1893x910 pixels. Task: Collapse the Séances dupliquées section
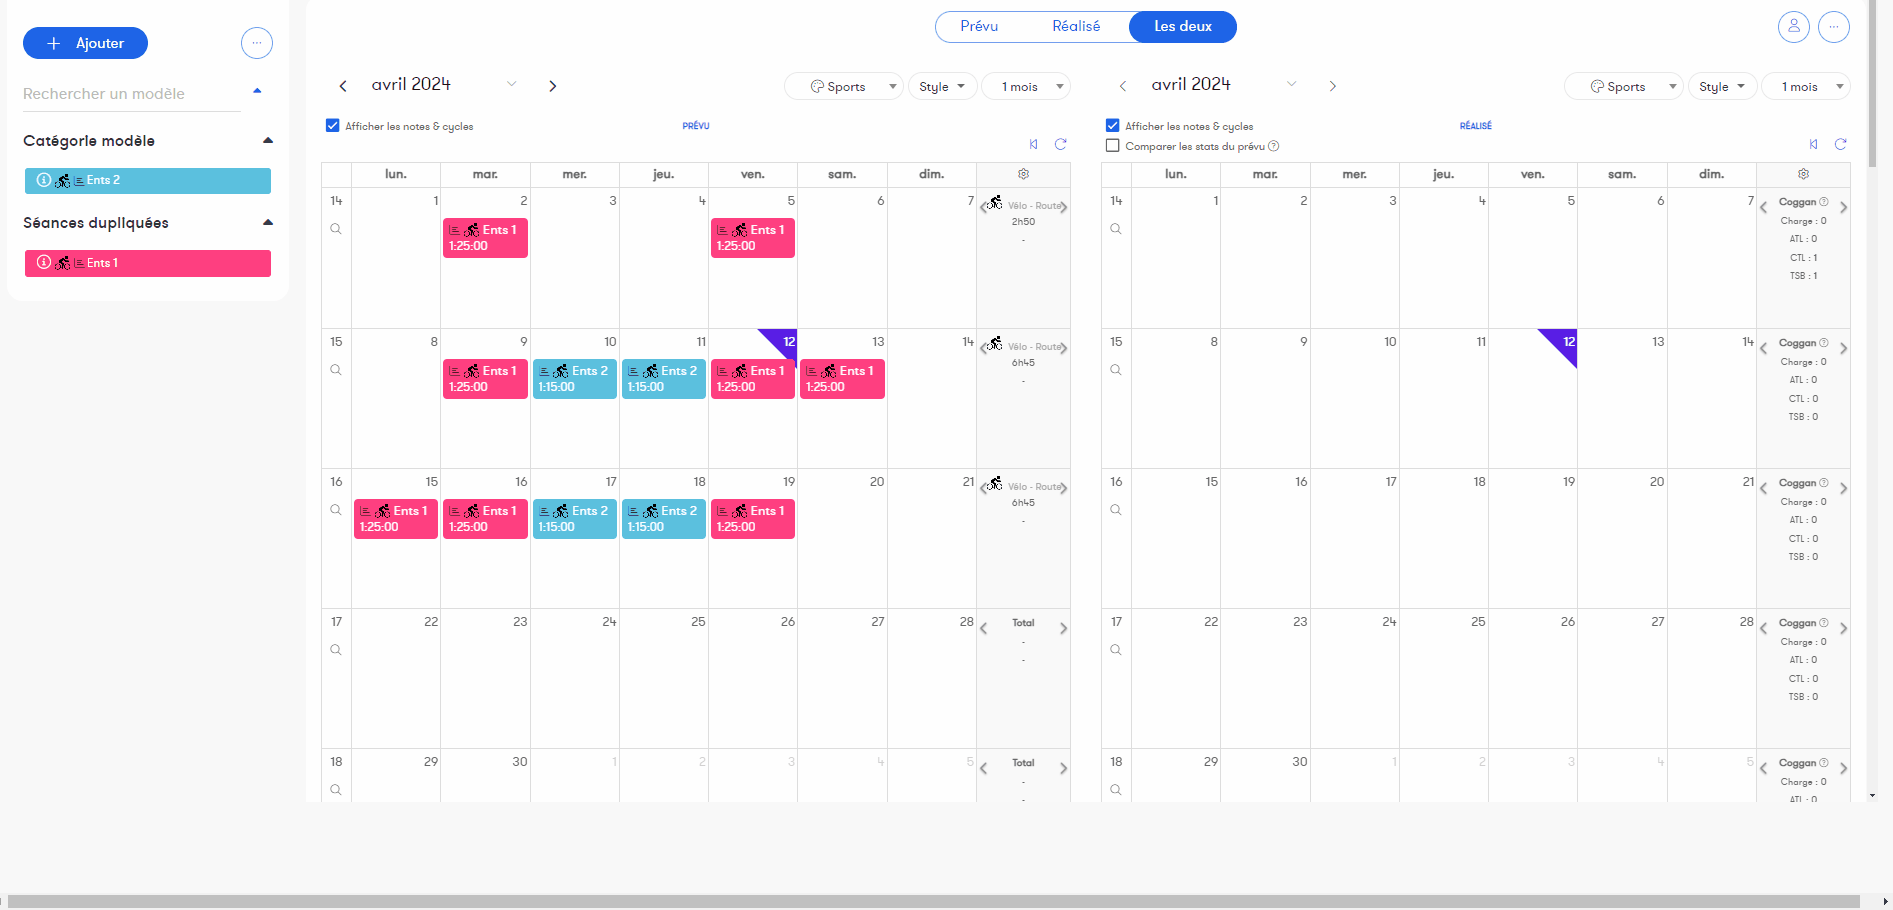pos(268,222)
